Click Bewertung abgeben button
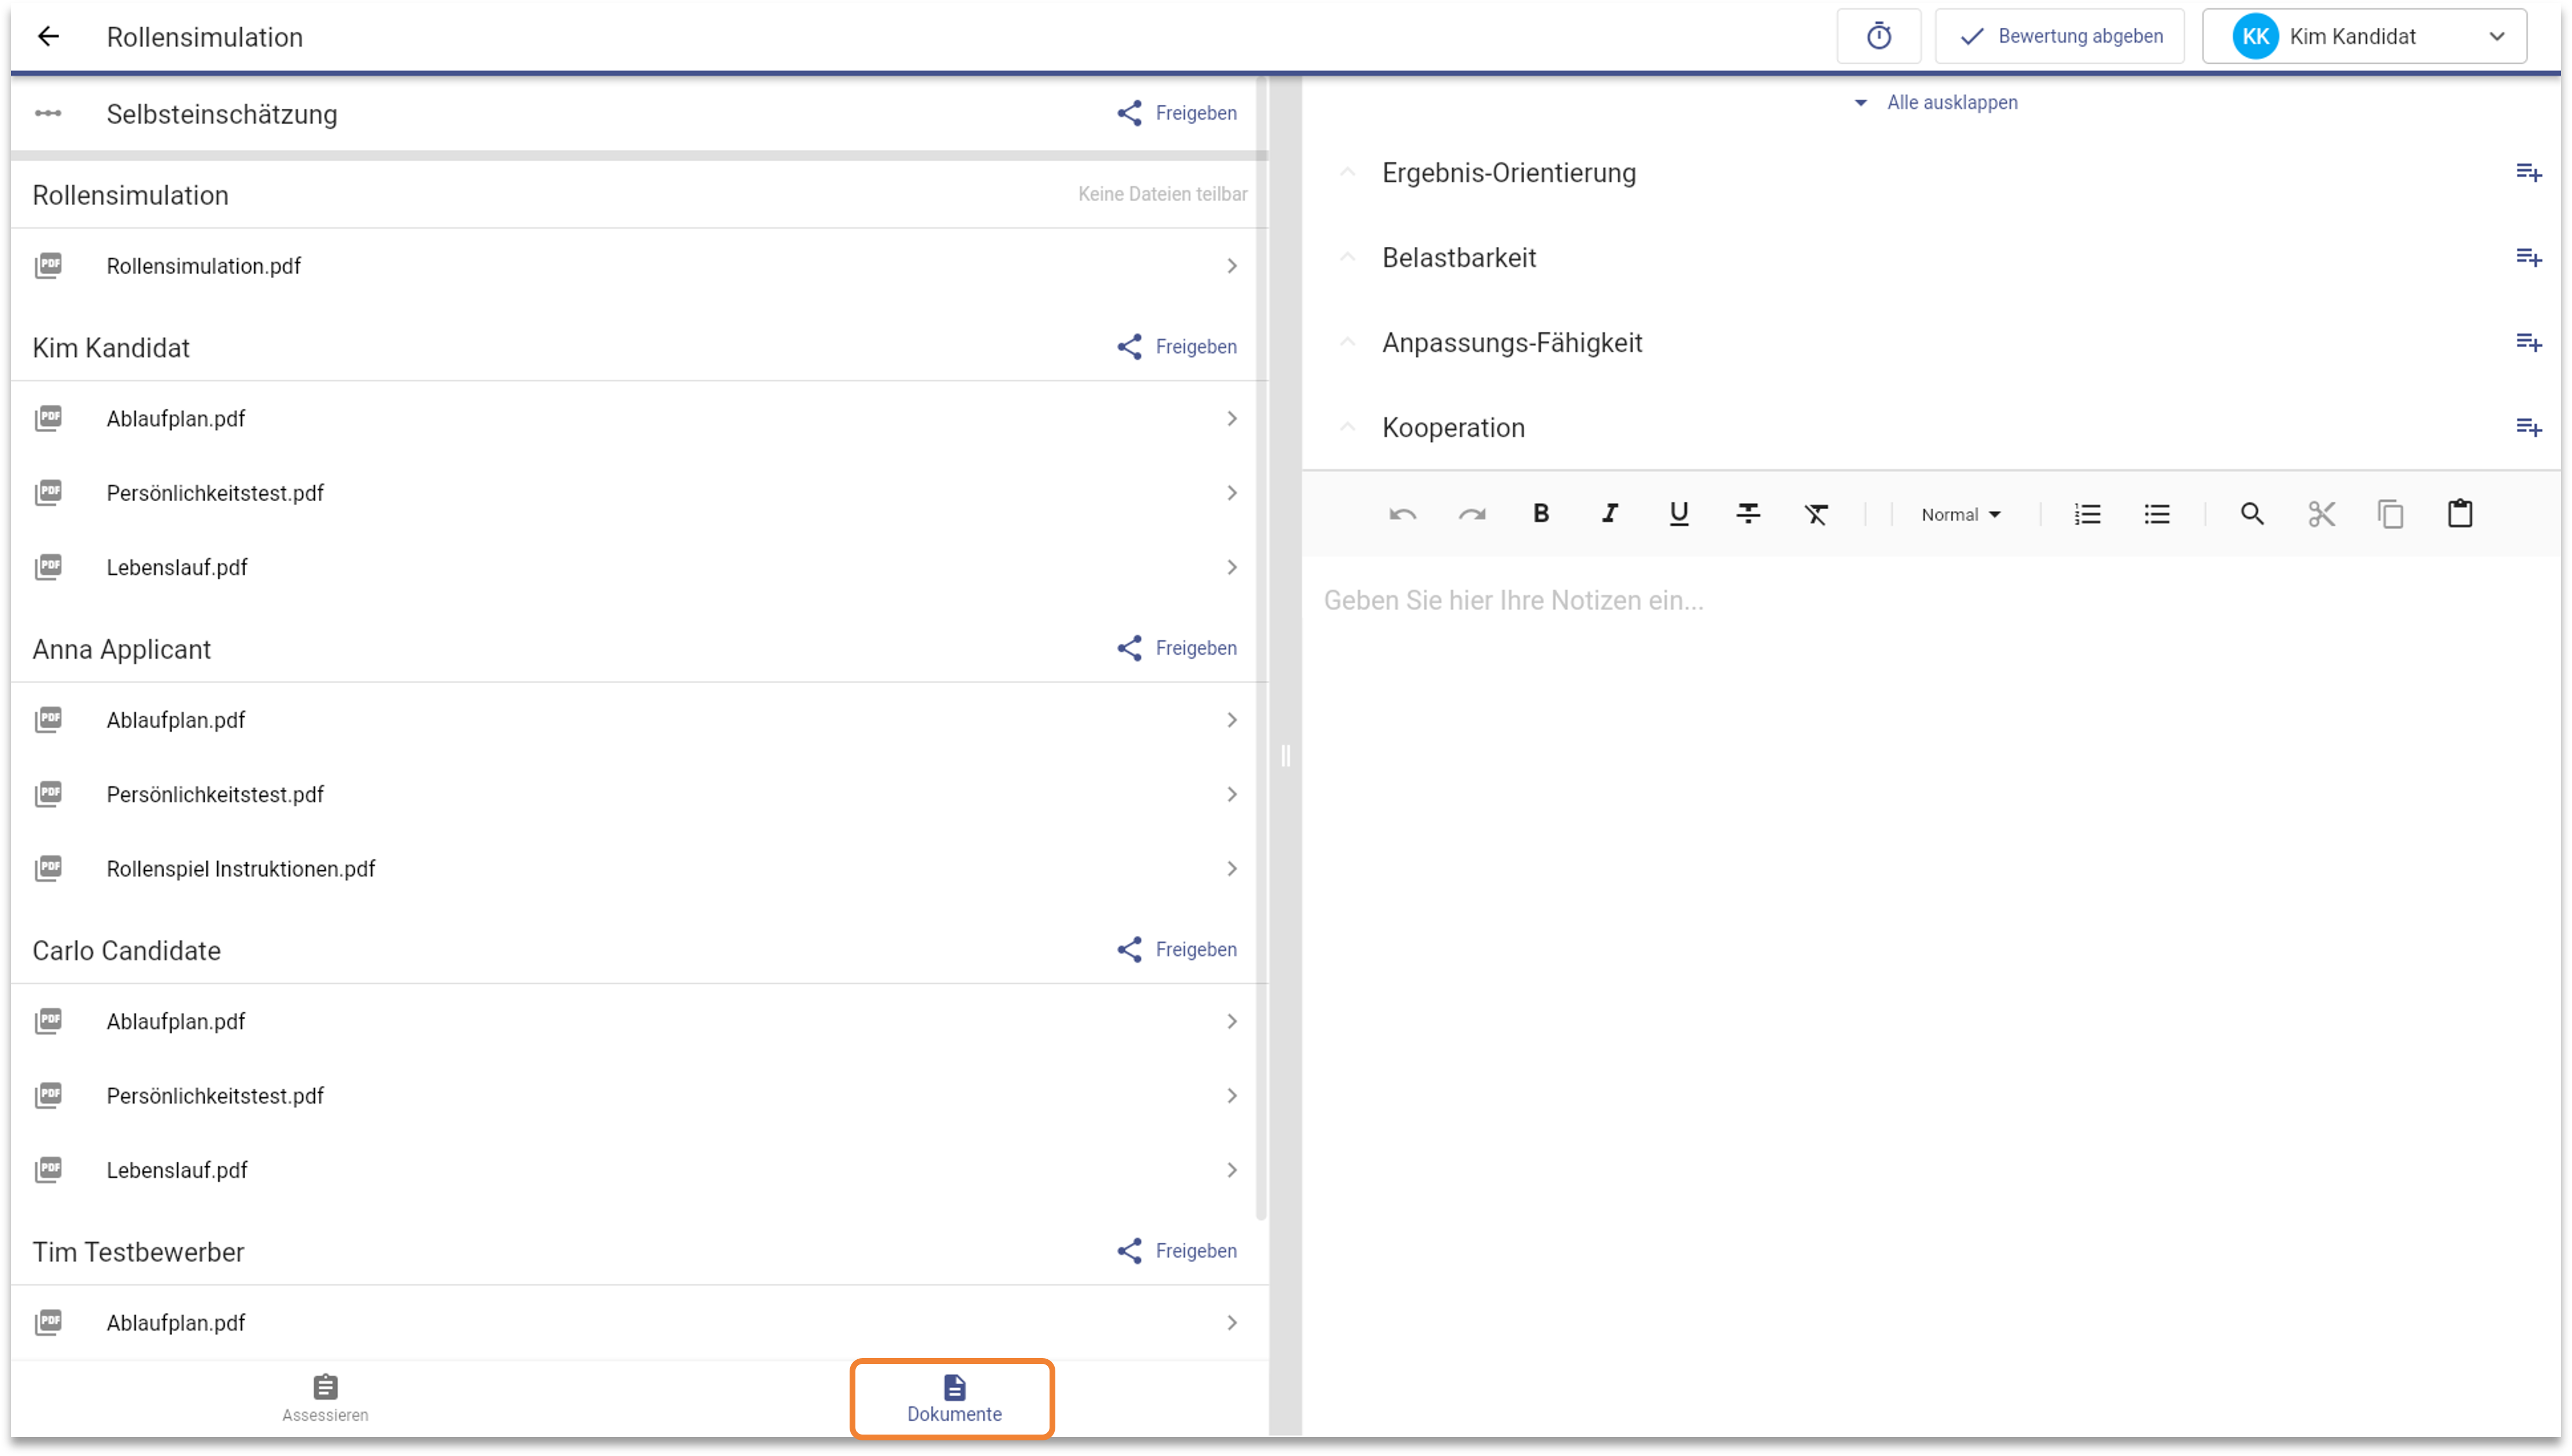Image resolution: width=2572 pixels, height=1456 pixels. click(2059, 37)
